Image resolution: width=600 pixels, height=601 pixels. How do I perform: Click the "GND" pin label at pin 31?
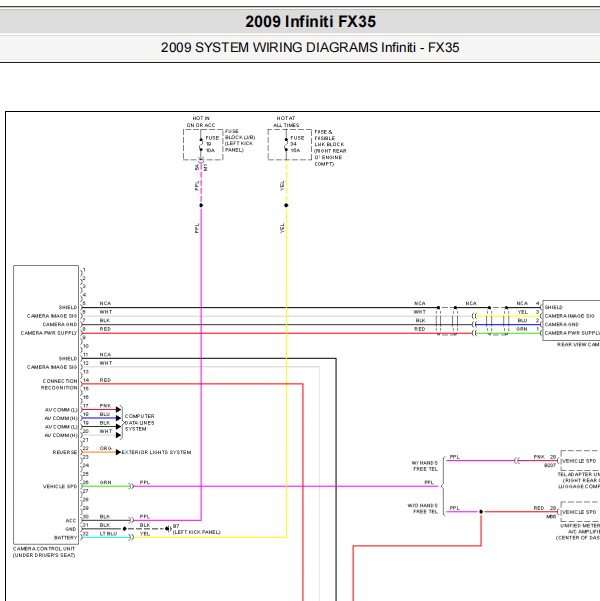point(71,529)
